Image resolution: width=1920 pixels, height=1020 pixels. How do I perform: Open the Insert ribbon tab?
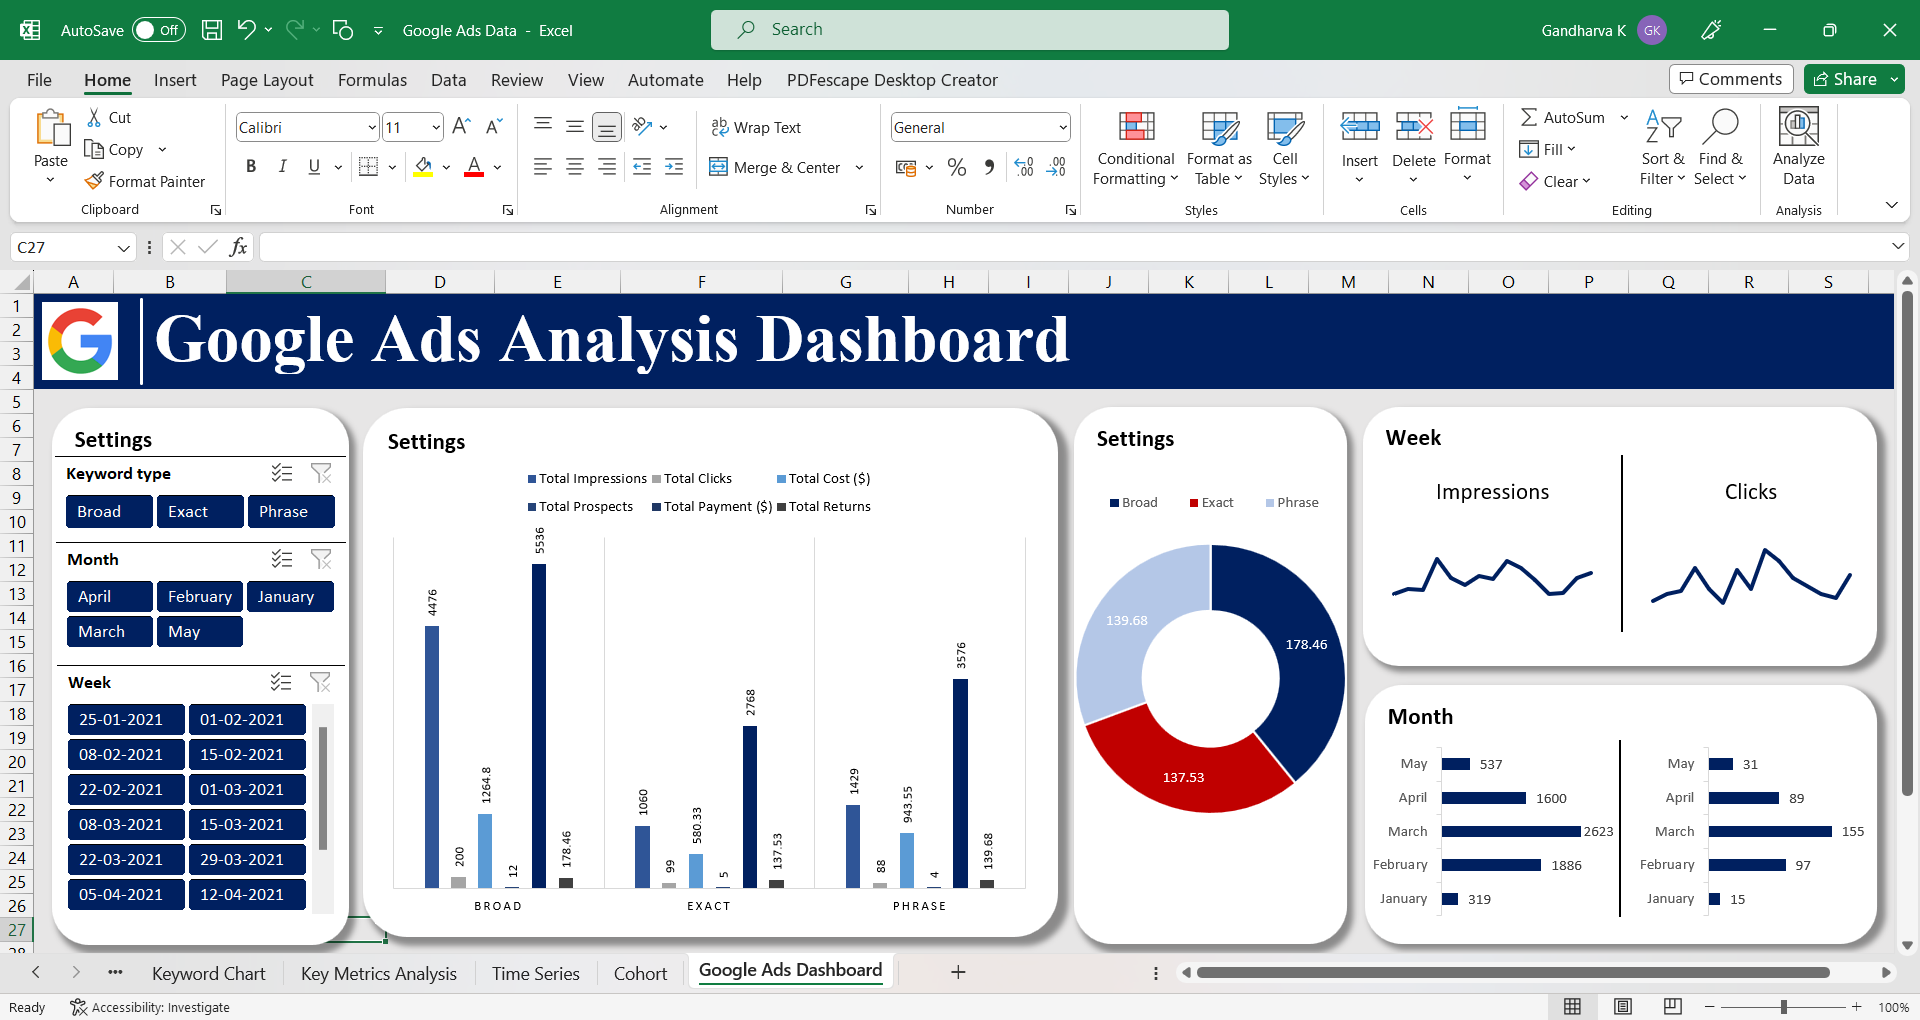(175, 80)
